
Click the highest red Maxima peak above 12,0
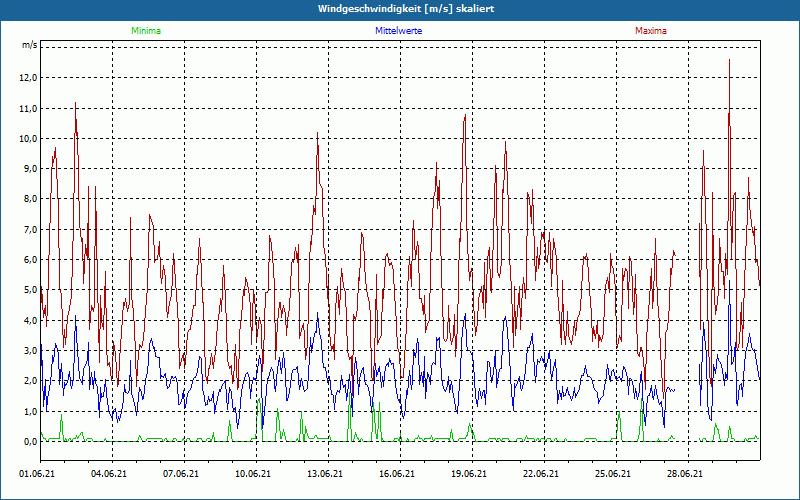point(730,60)
